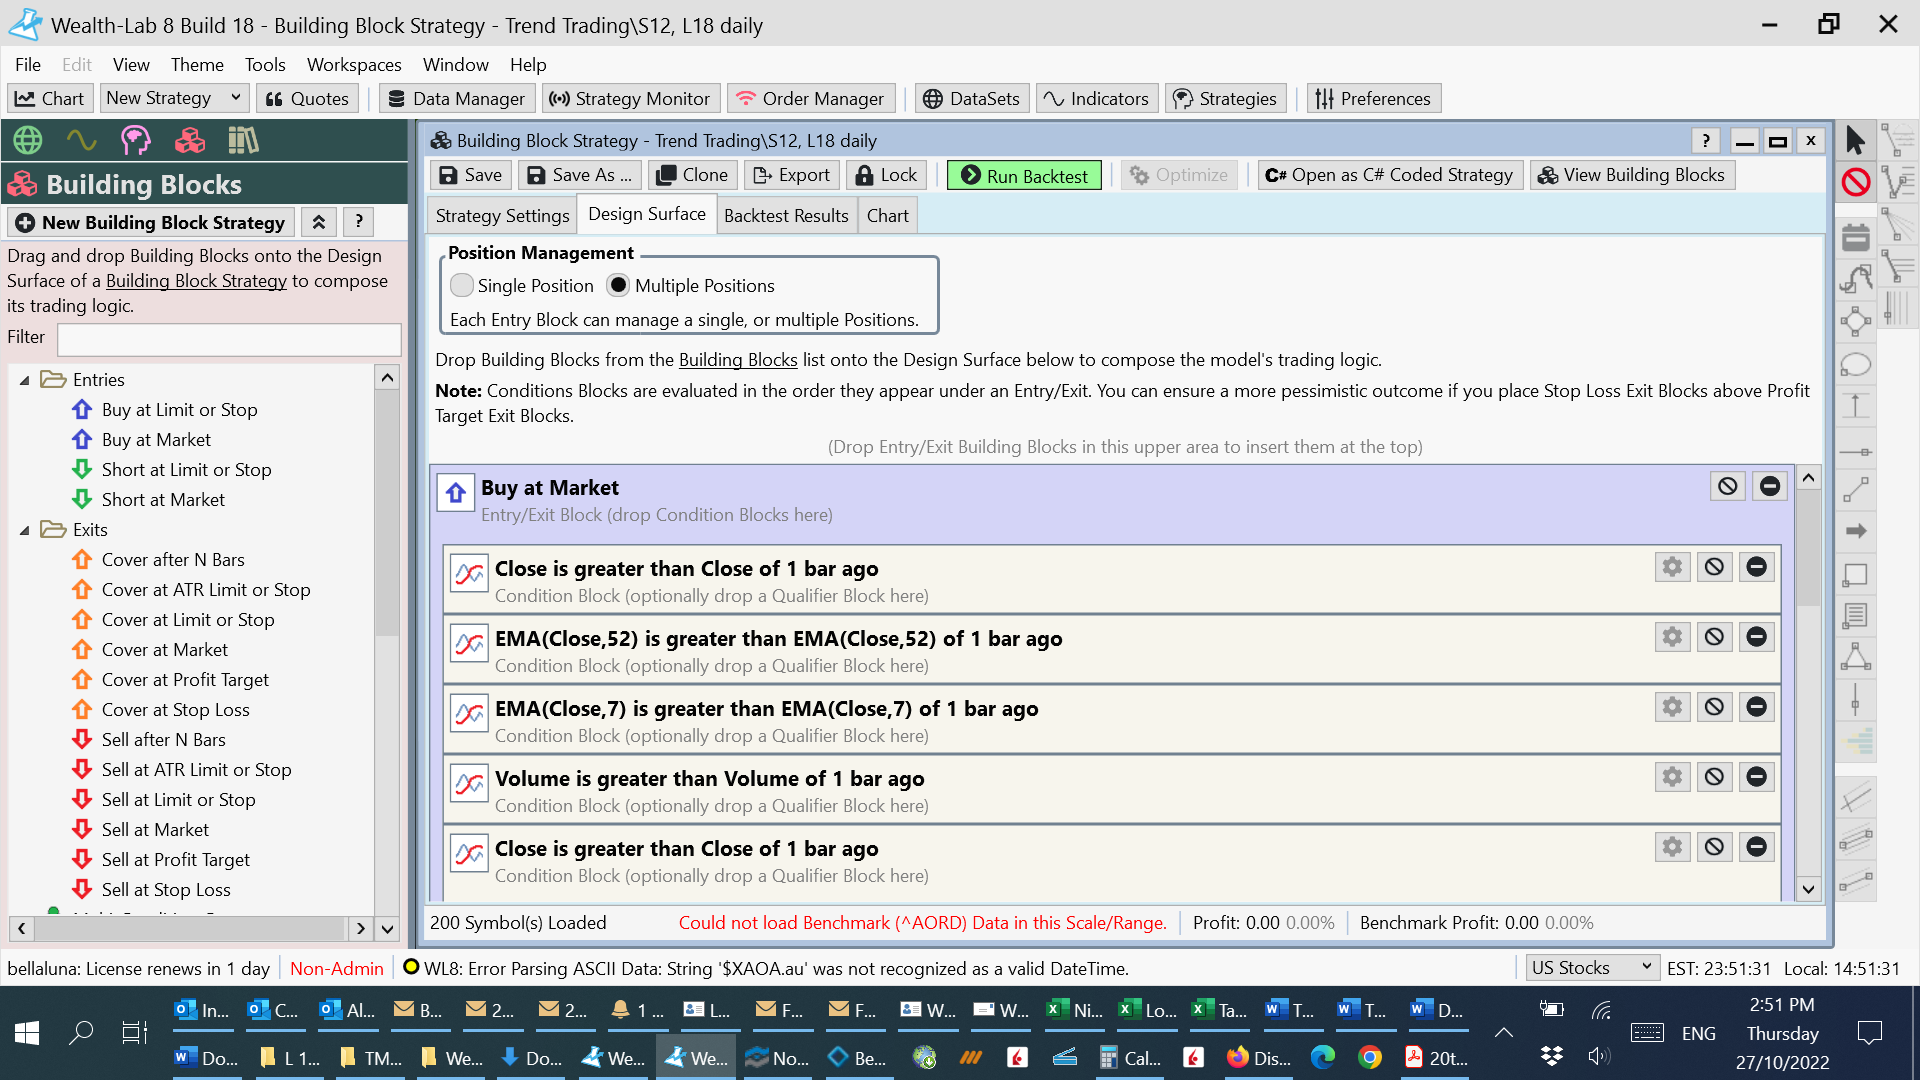
Task: Follow Building Block Strategy link in sidebar
Action: tap(196, 281)
